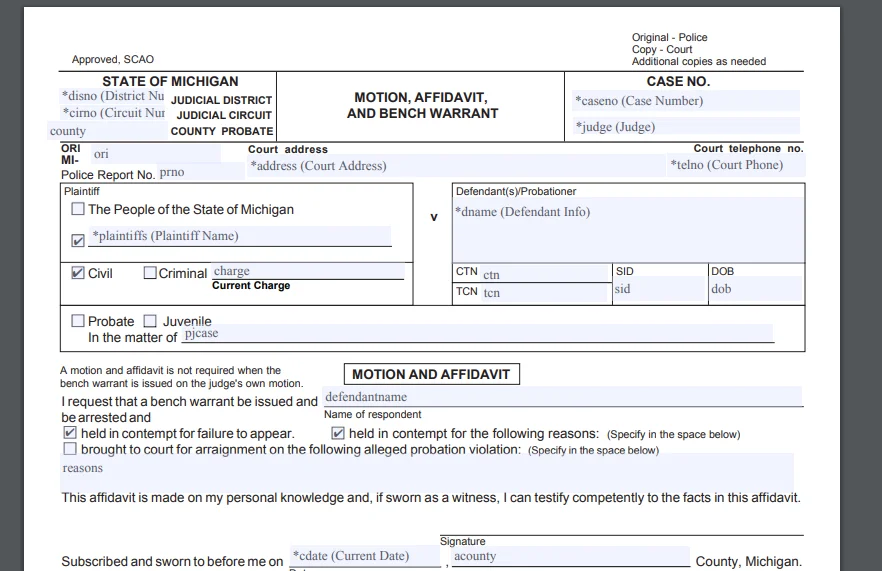Image resolution: width=882 pixels, height=571 pixels.
Task: Click the Case Number field
Action: pyautogui.click(x=686, y=101)
